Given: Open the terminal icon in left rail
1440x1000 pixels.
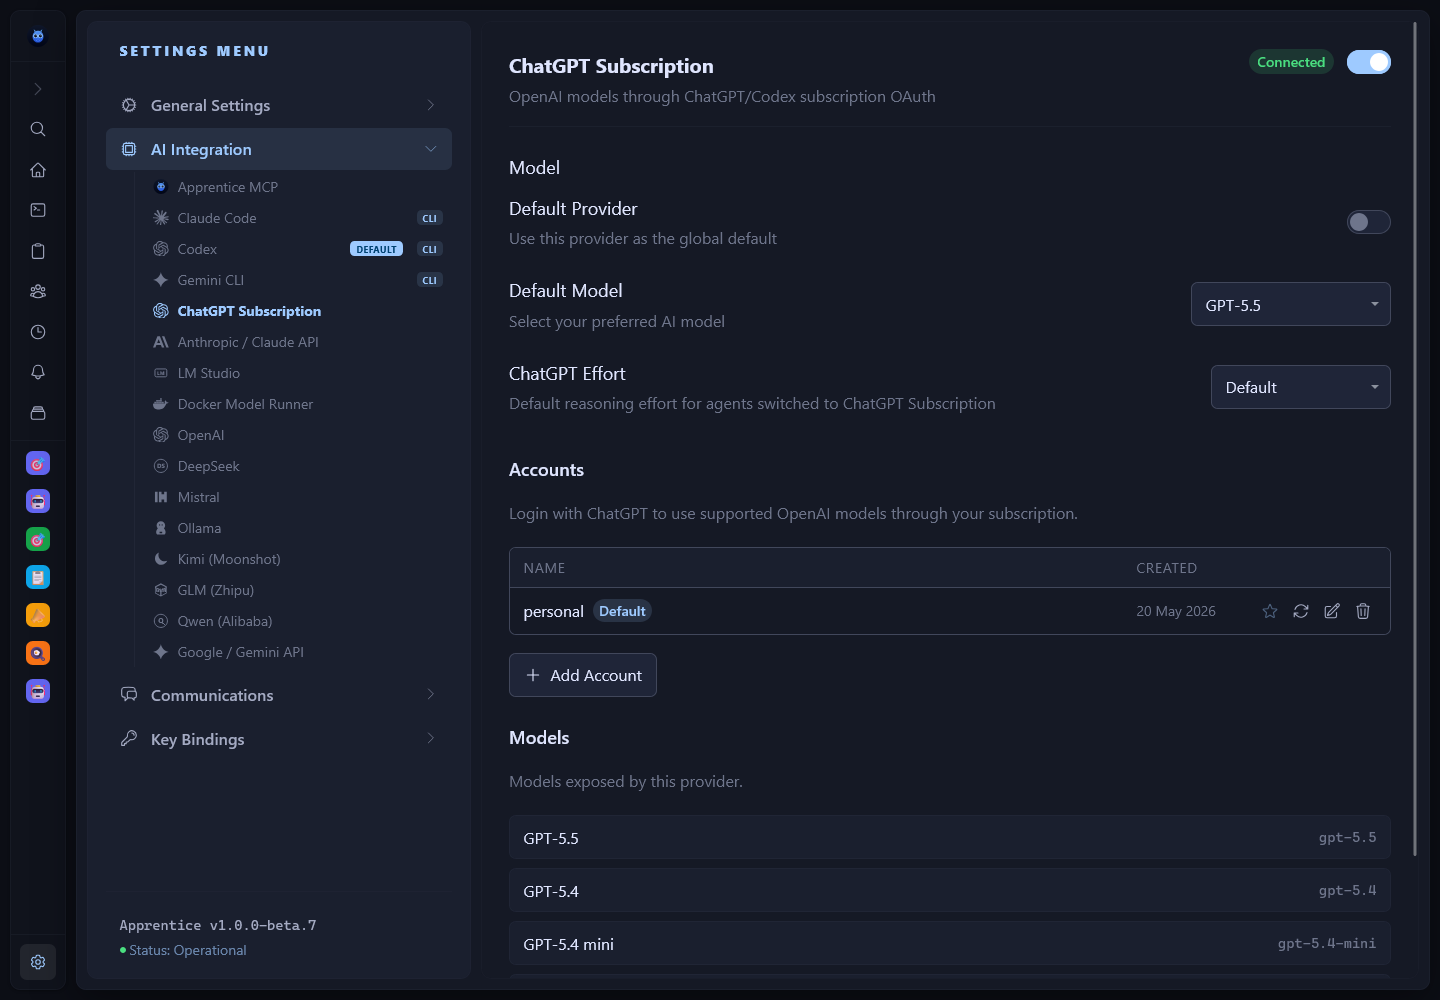Looking at the screenshot, I should (38, 210).
